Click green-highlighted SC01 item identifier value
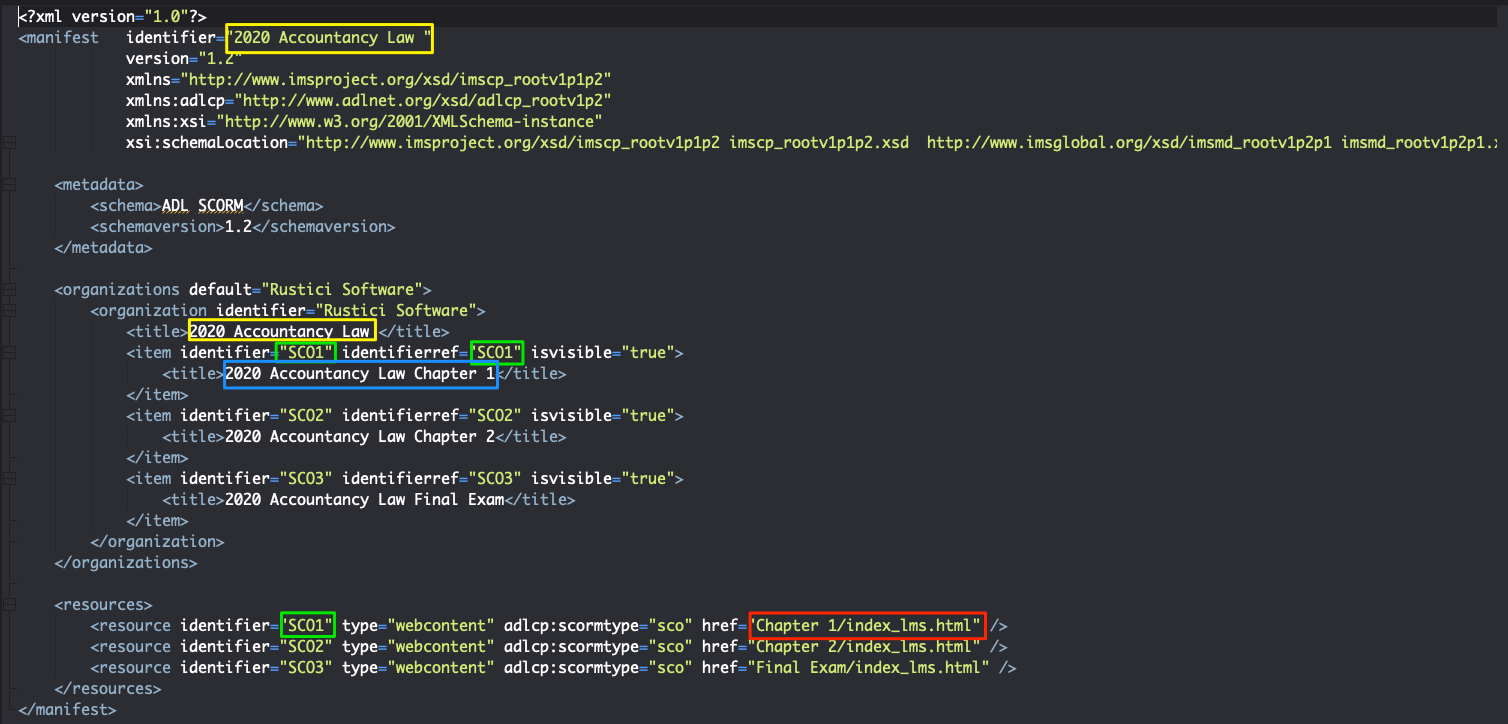1508x724 pixels. click(306, 352)
